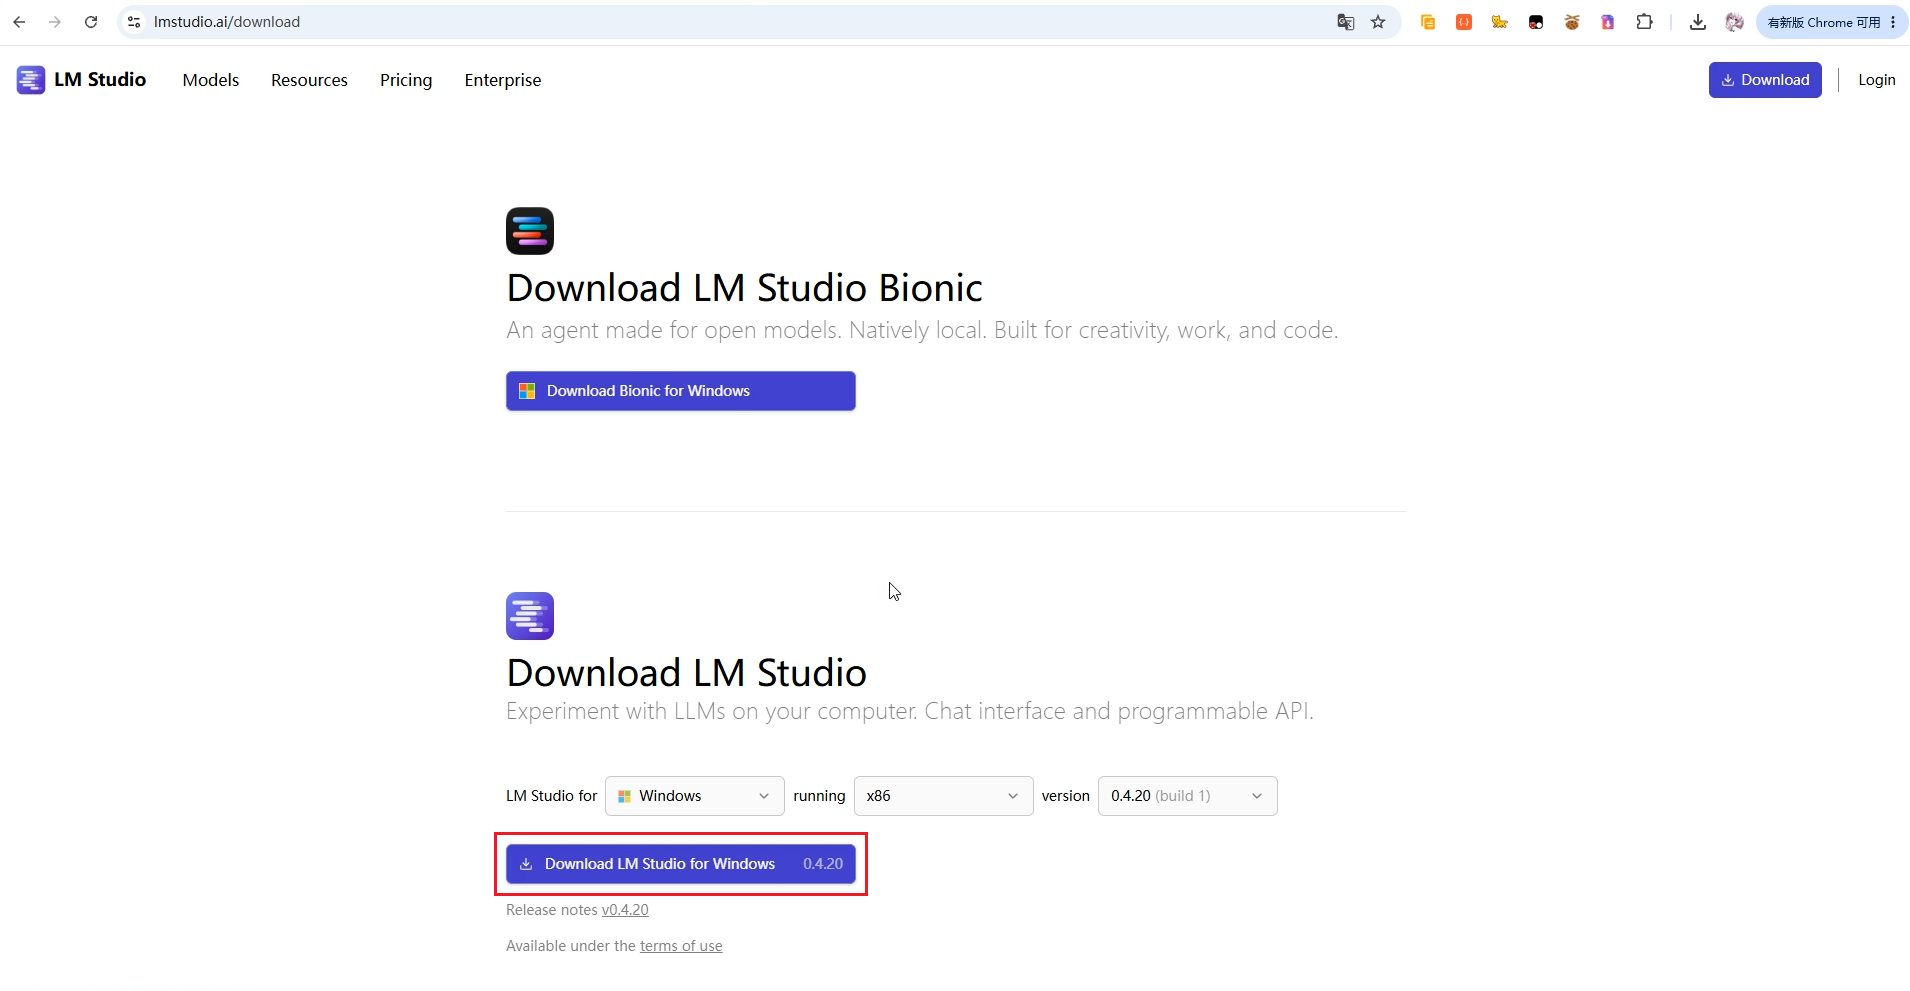1910x991 pixels.
Task: Show Chrome downloads tray icon
Action: (1698, 22)
